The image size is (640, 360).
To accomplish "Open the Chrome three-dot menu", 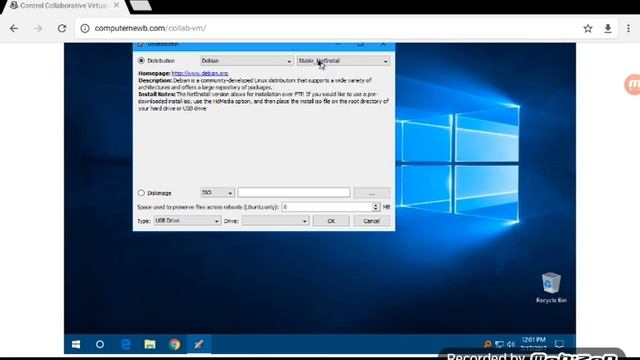I will click(628, 28).
